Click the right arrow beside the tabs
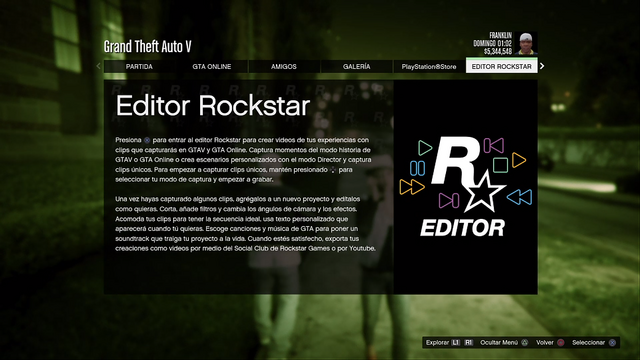This screenshot has width=640, height=360. tap(542, 66)
